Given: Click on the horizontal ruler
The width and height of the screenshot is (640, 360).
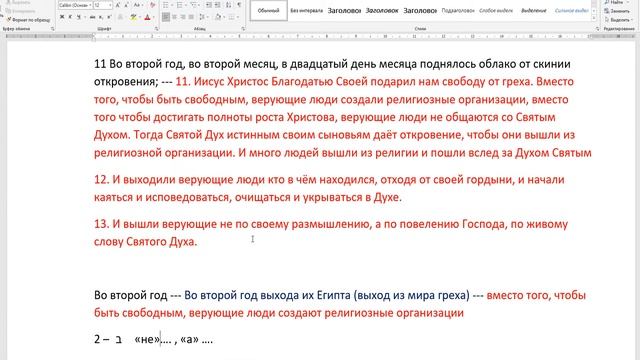Looking at the screenshot, I should 320,36.
